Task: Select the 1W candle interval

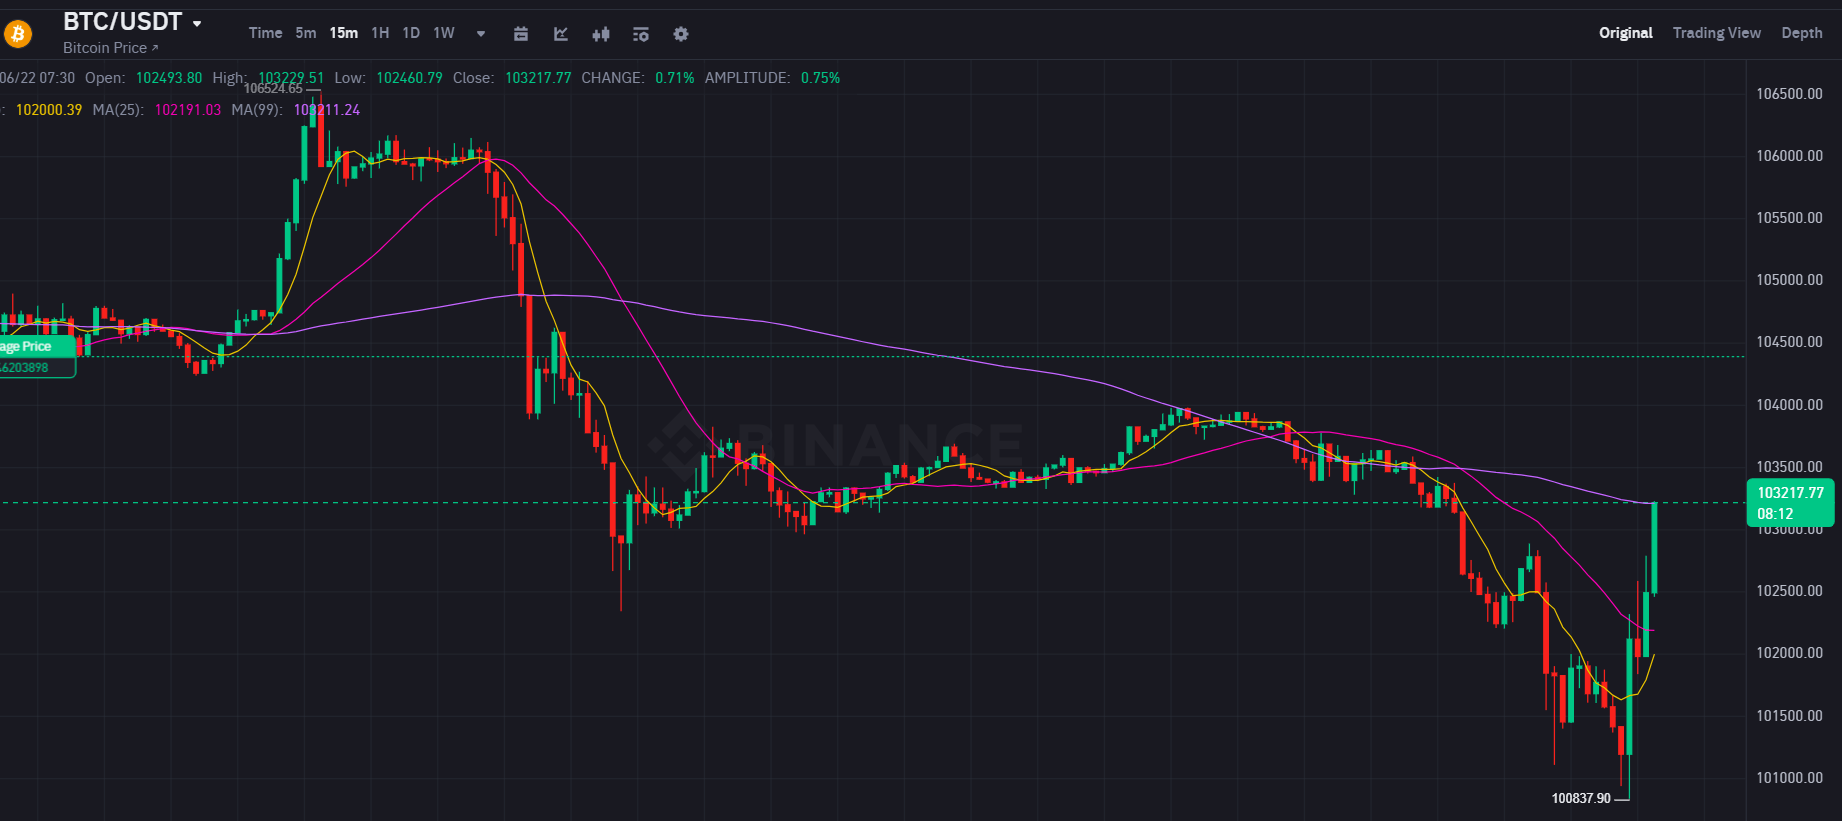Action: click(x=444, y=33)
